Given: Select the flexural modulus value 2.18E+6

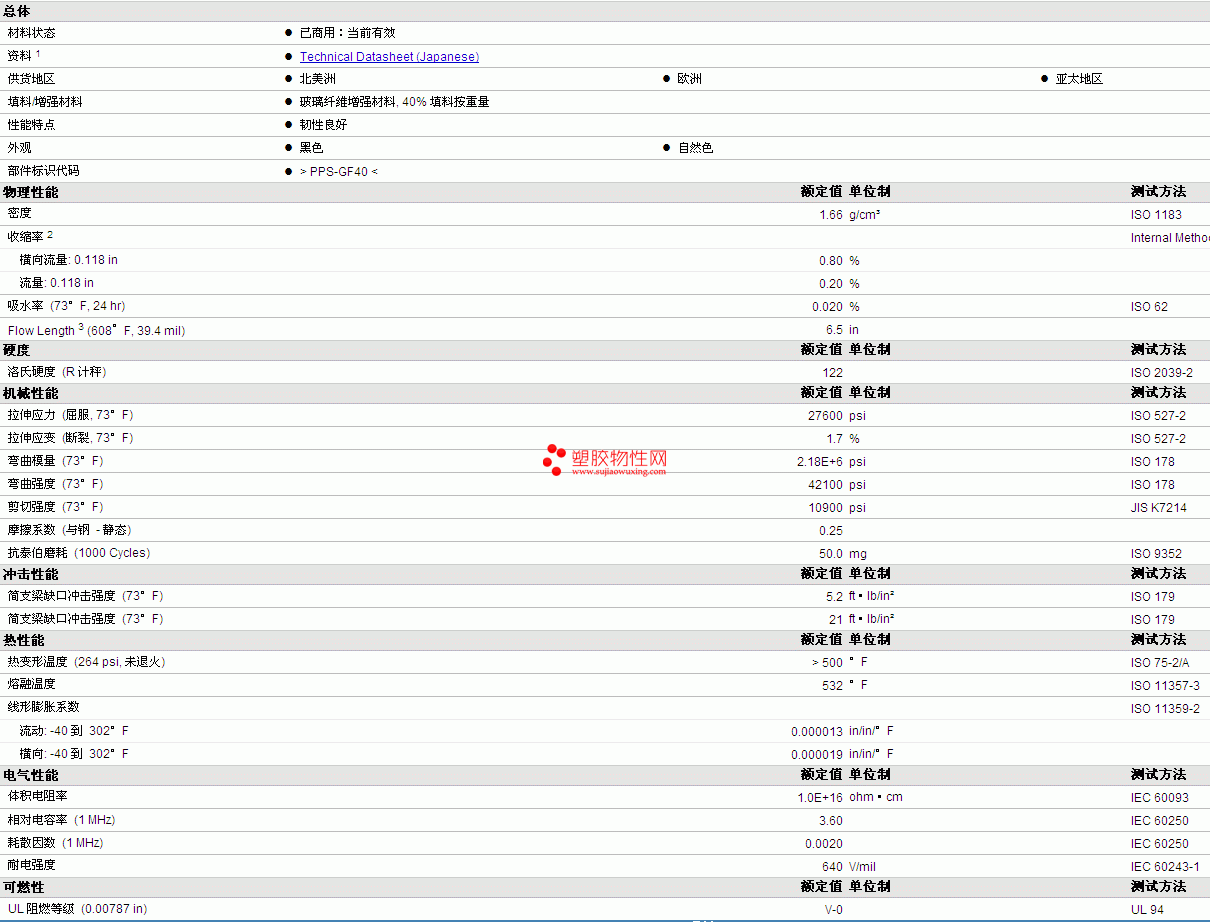Looking at the screenshot, I should coord(820,462).
